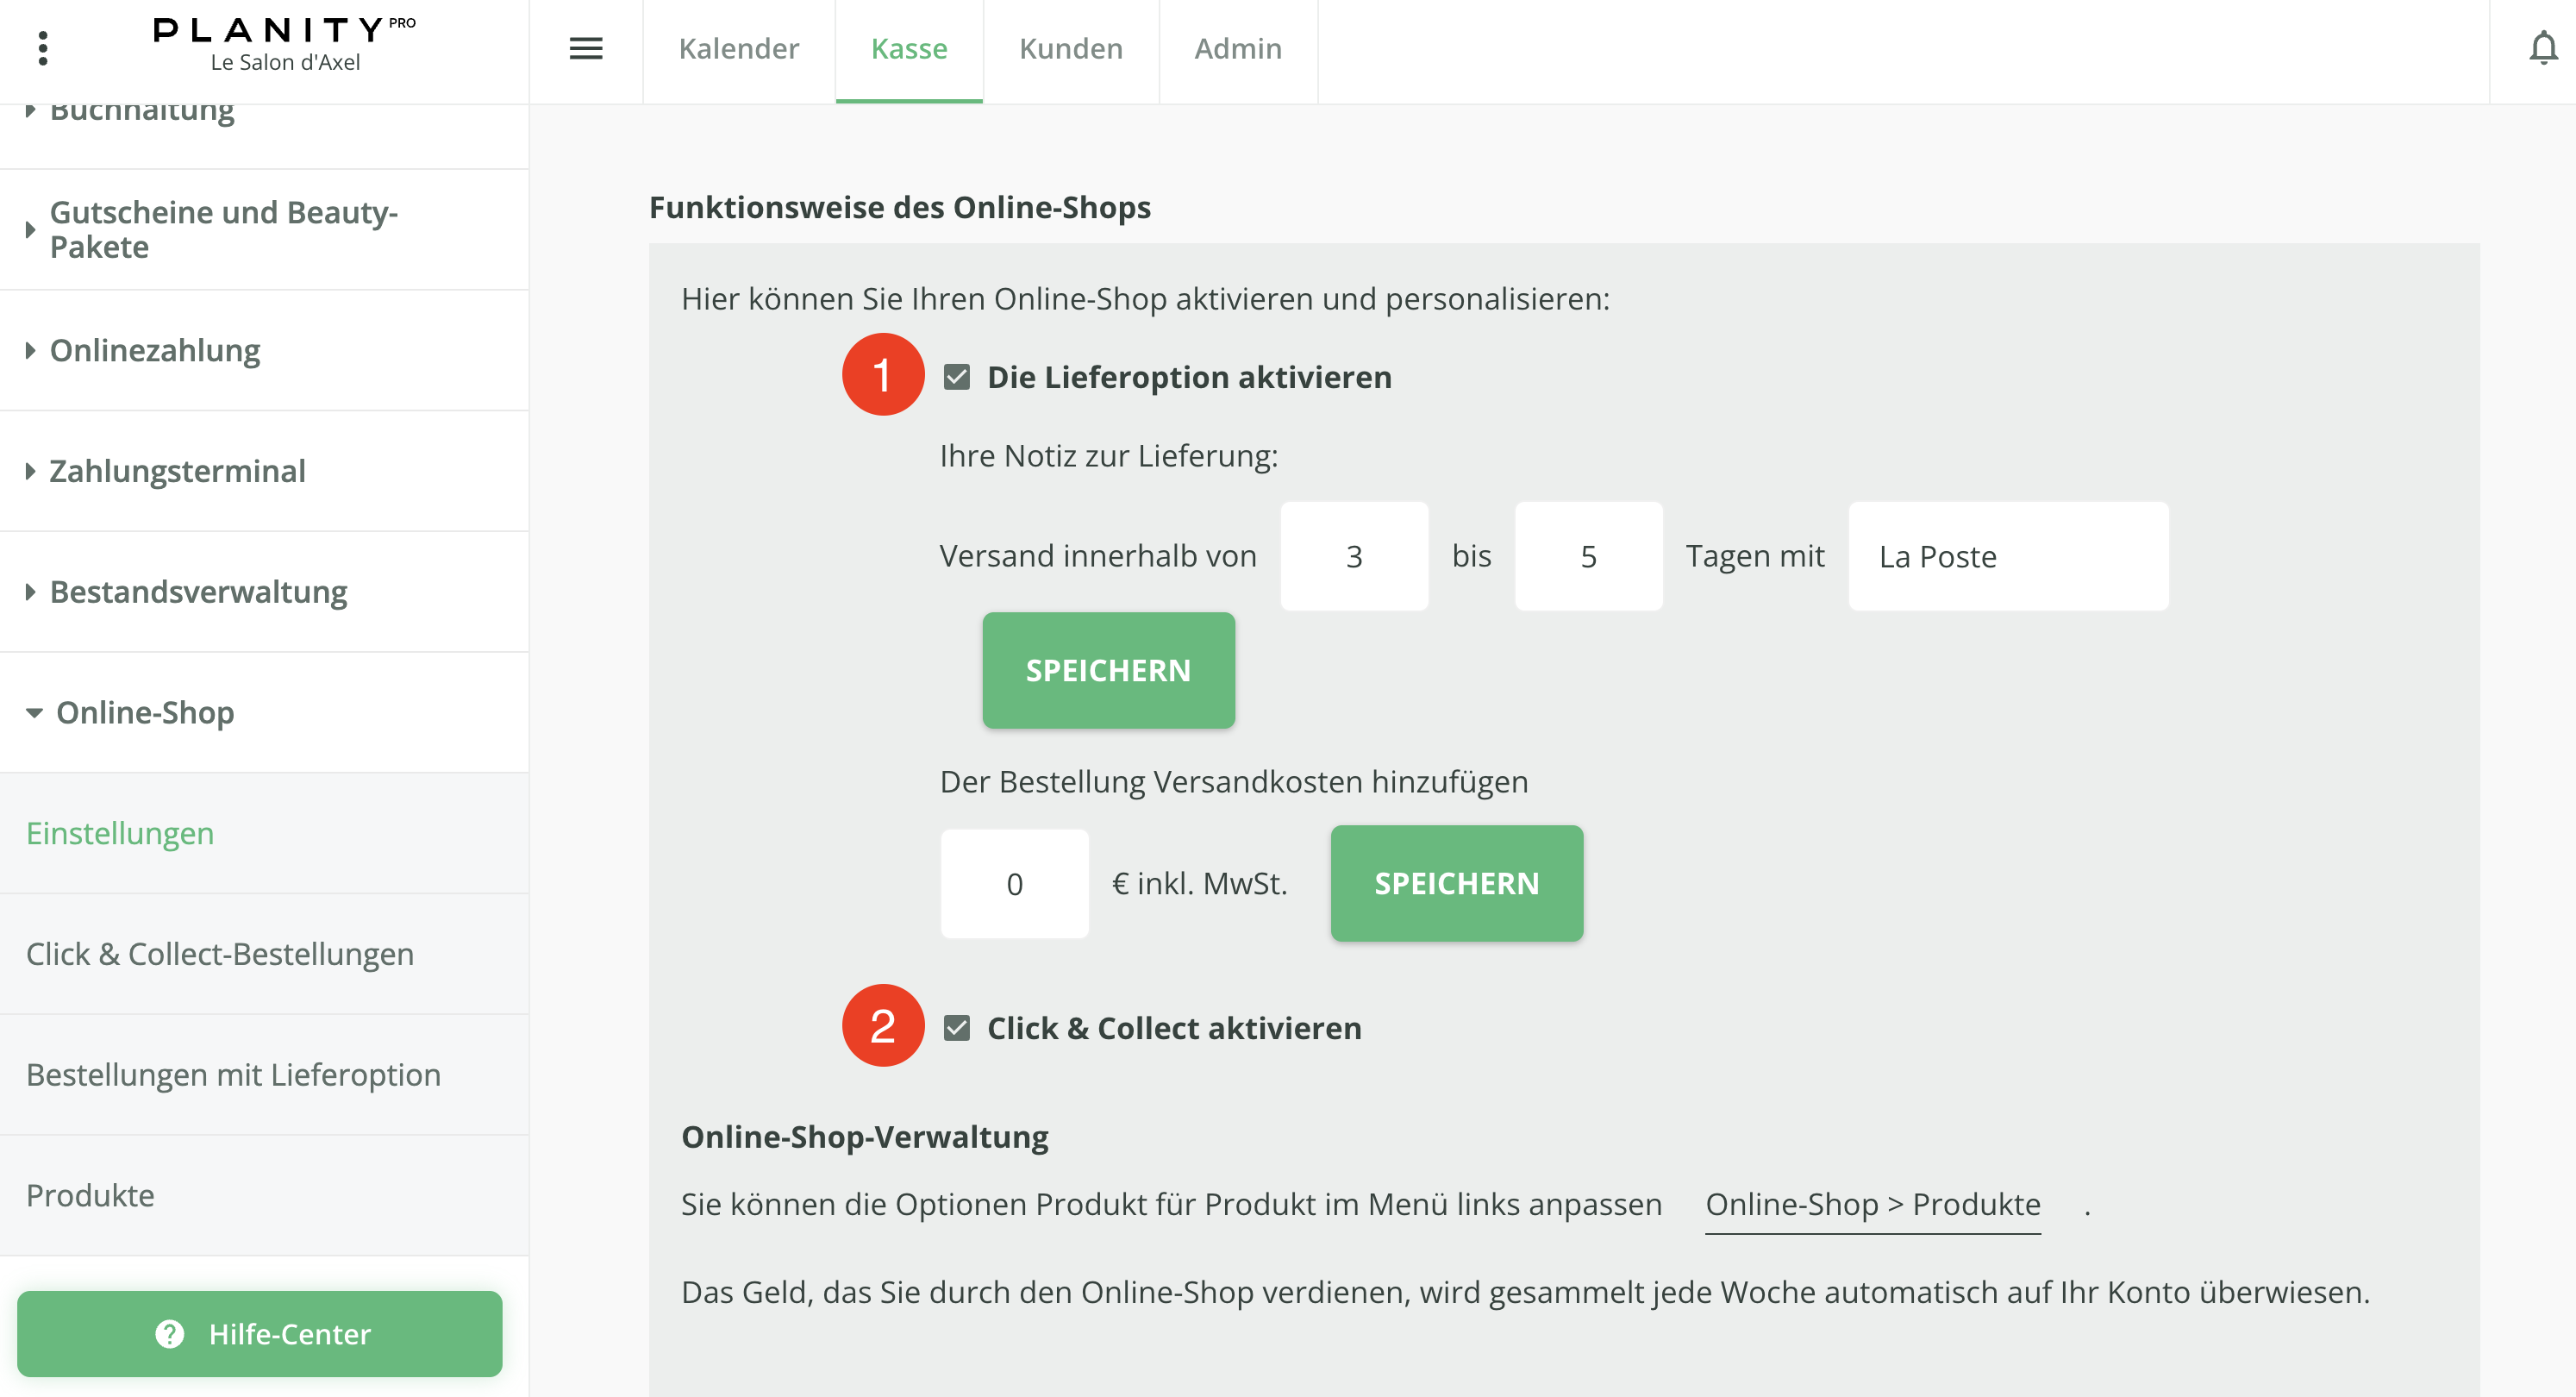Screen dimensions: 2576x1397
Task: Open the Hilfe-Center help button
Action: pyautogui.click(x=260, y=1333)
